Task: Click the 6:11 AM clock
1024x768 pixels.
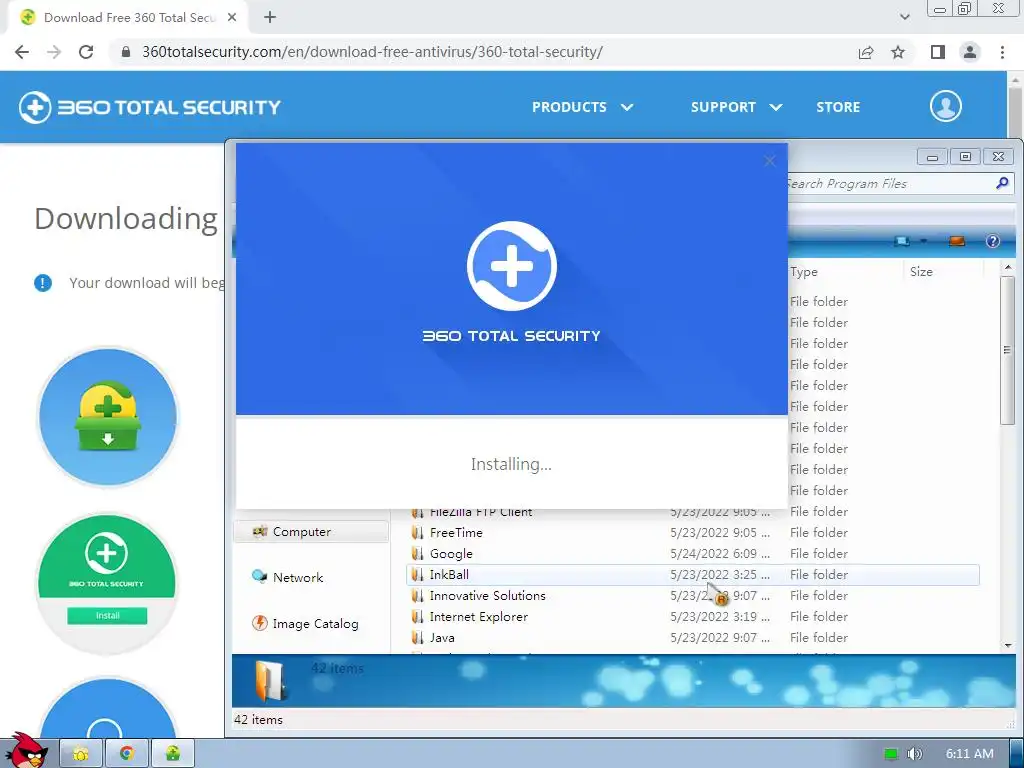Action: tap(970, 754)
